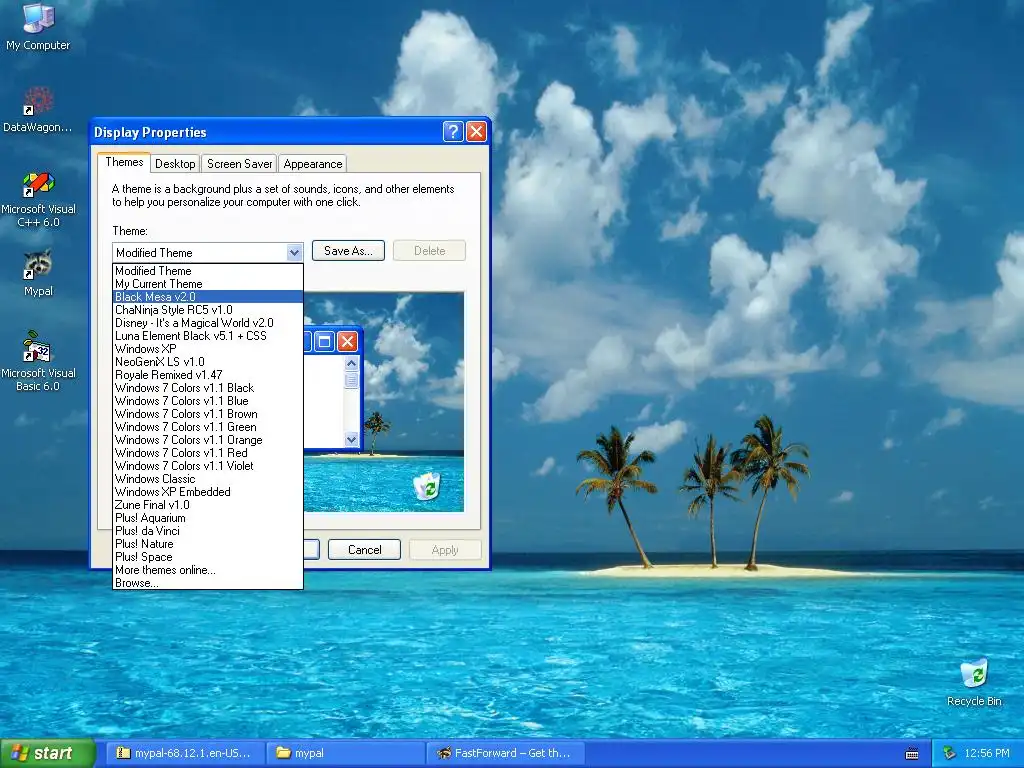The width and height of the screenshot is (1024, 768).
Task: Click the Cancel button
Action: click(364, 550)
